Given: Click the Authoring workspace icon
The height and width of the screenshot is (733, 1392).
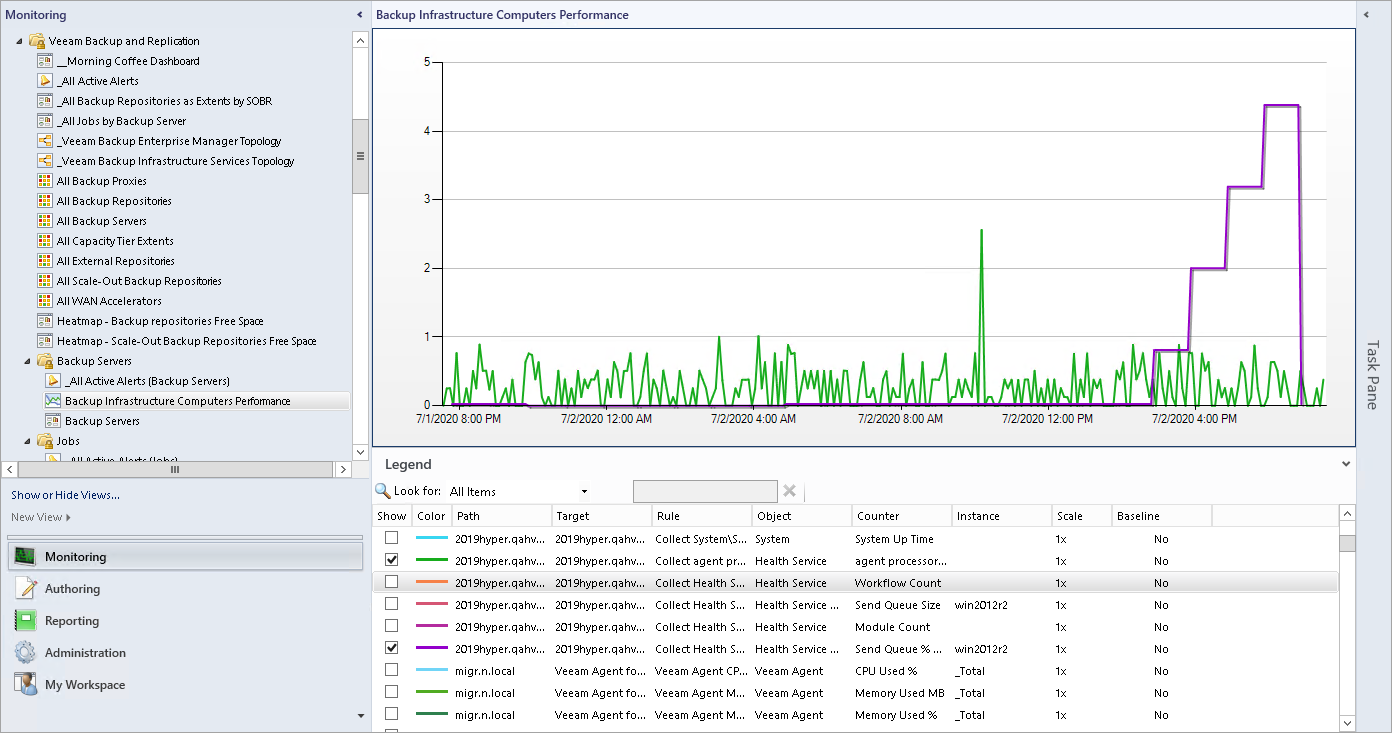Looking at the screenshot, I should (x=26, y=589).
